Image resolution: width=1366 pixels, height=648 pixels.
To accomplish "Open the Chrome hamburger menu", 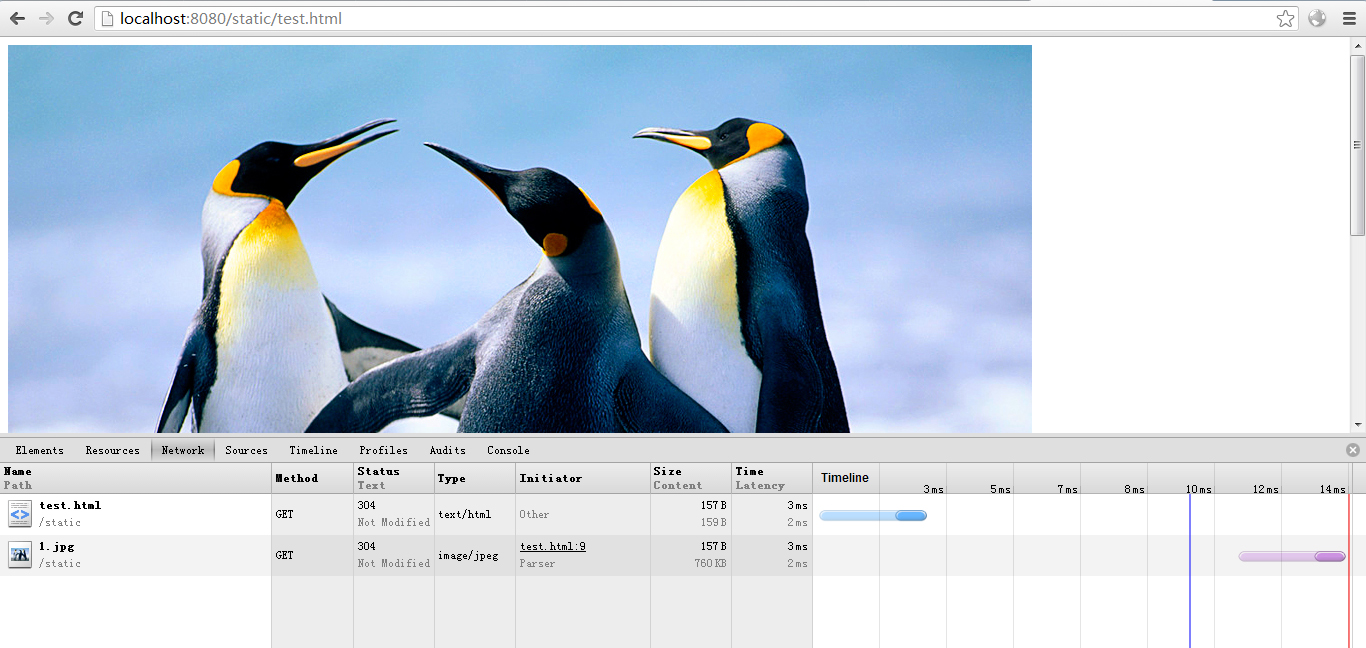I will [x=1347, y=19].
